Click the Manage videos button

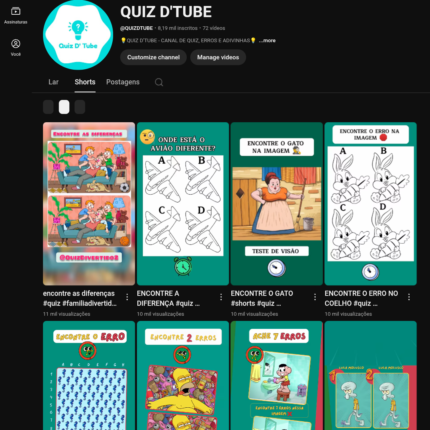tap(218, 57)
